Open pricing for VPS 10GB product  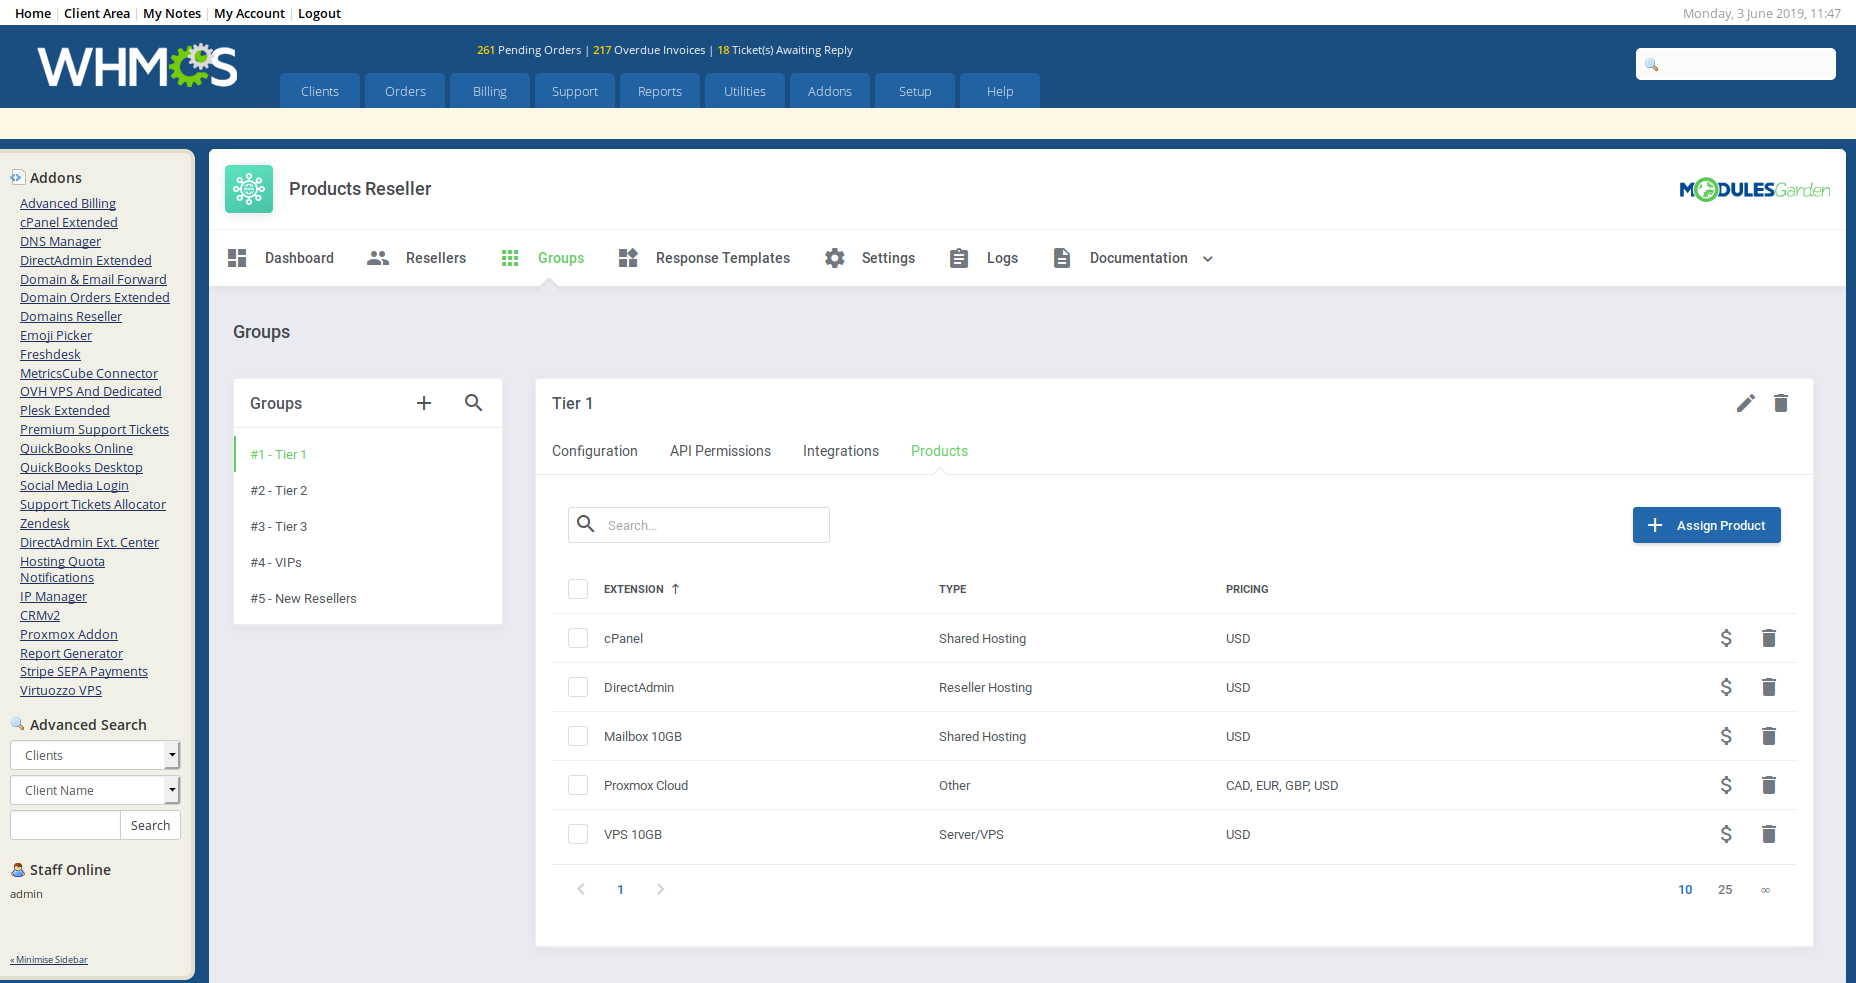pyautogui.click(x=1726, y=834)
